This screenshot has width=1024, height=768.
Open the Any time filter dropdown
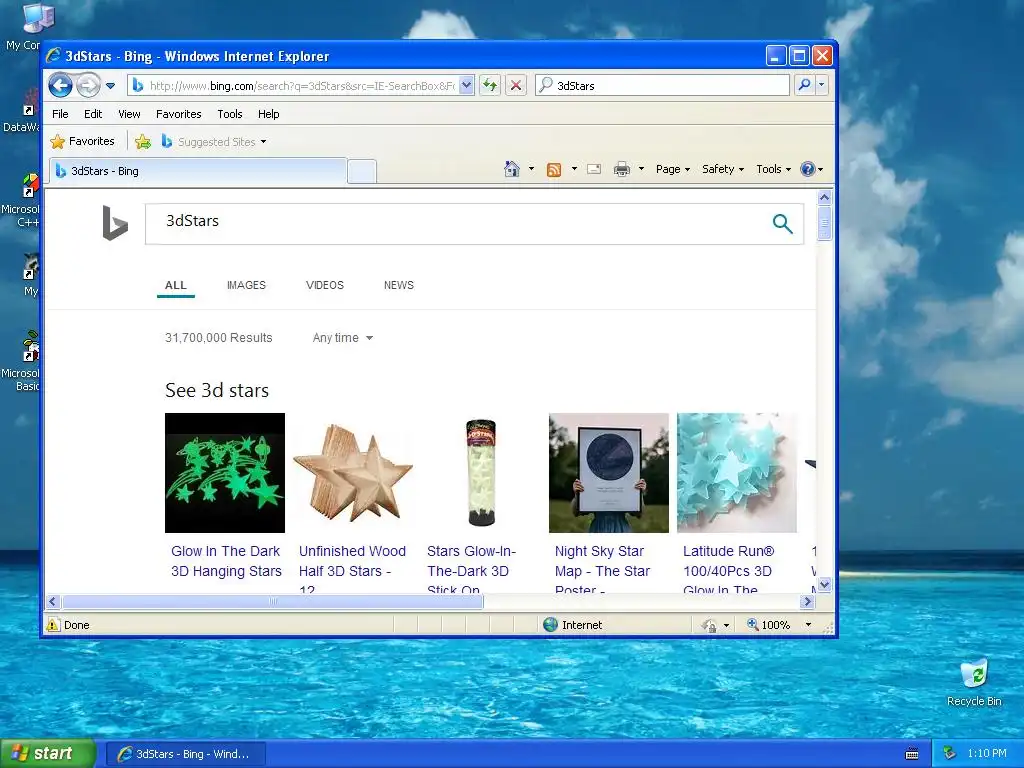342,338
